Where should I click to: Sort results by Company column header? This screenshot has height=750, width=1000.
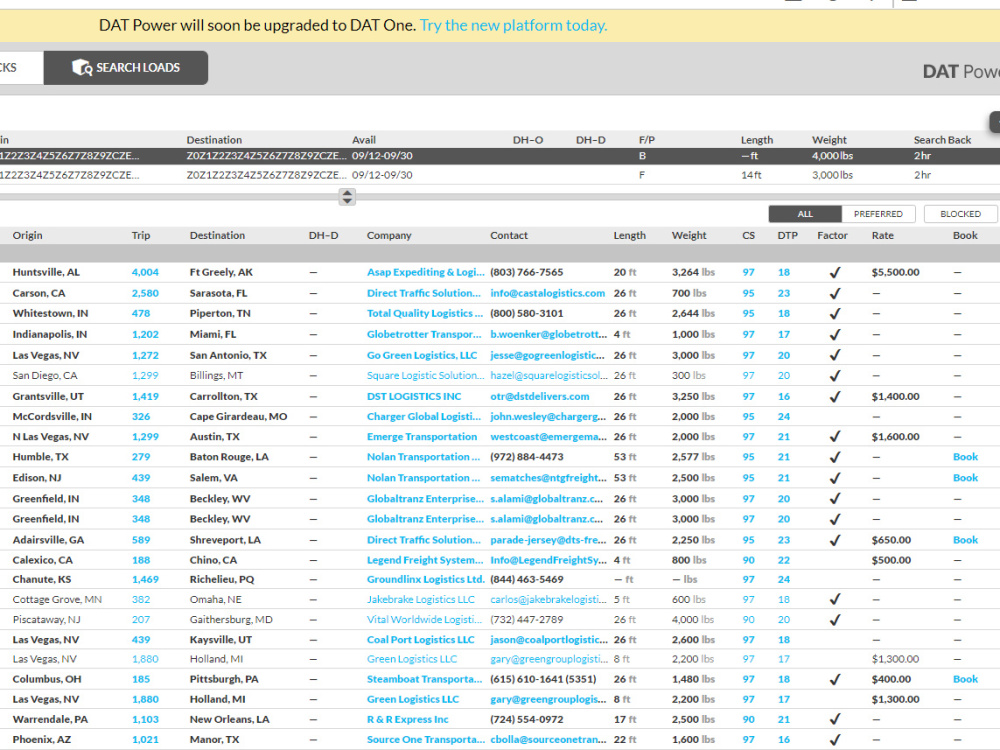point(389,235)
